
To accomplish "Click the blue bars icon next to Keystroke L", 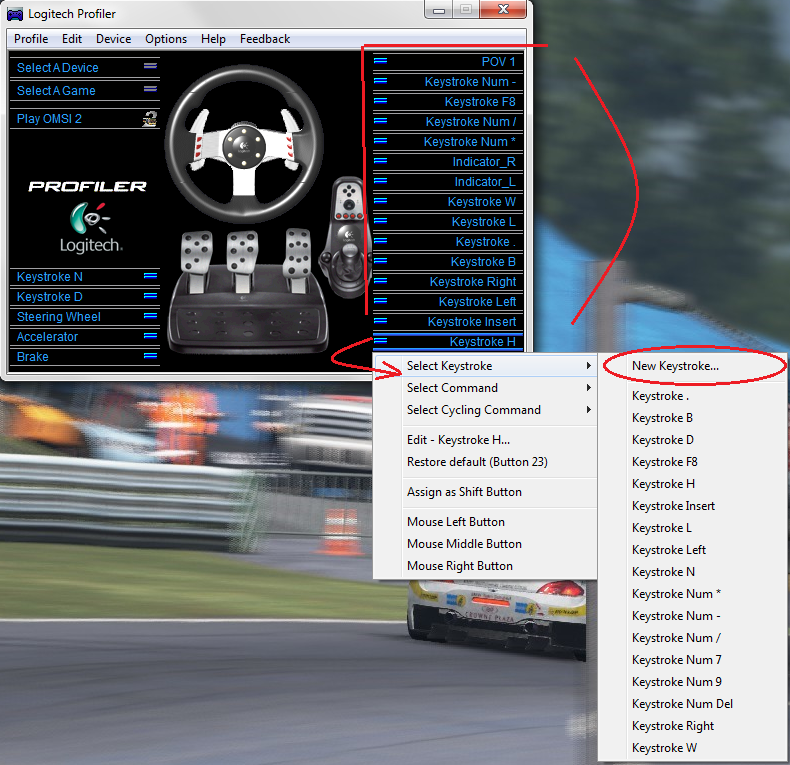I will click(x=380, y=221).
